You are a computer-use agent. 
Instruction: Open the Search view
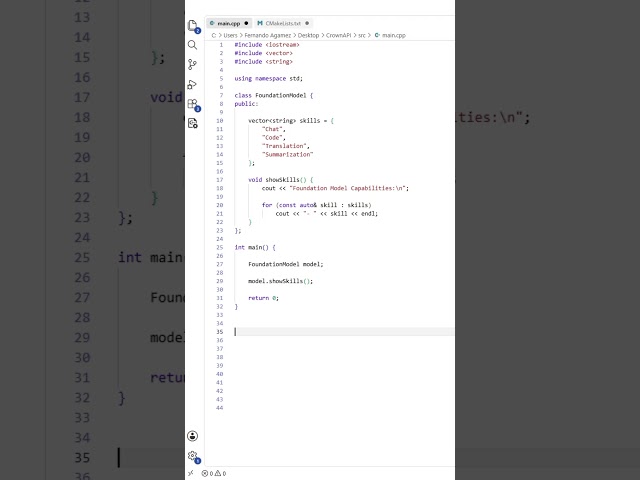coord(193,45)
